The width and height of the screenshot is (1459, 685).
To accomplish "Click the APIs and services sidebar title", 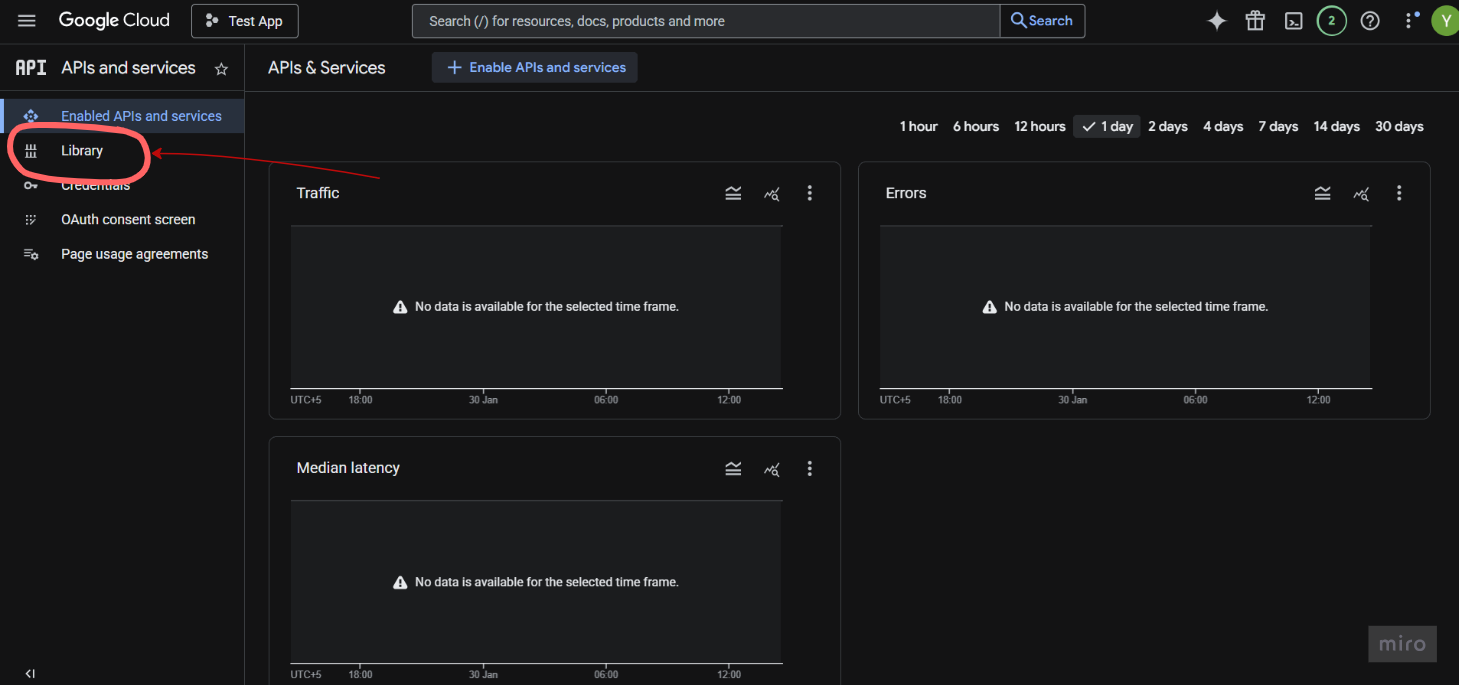I will (x=128, y=68).
